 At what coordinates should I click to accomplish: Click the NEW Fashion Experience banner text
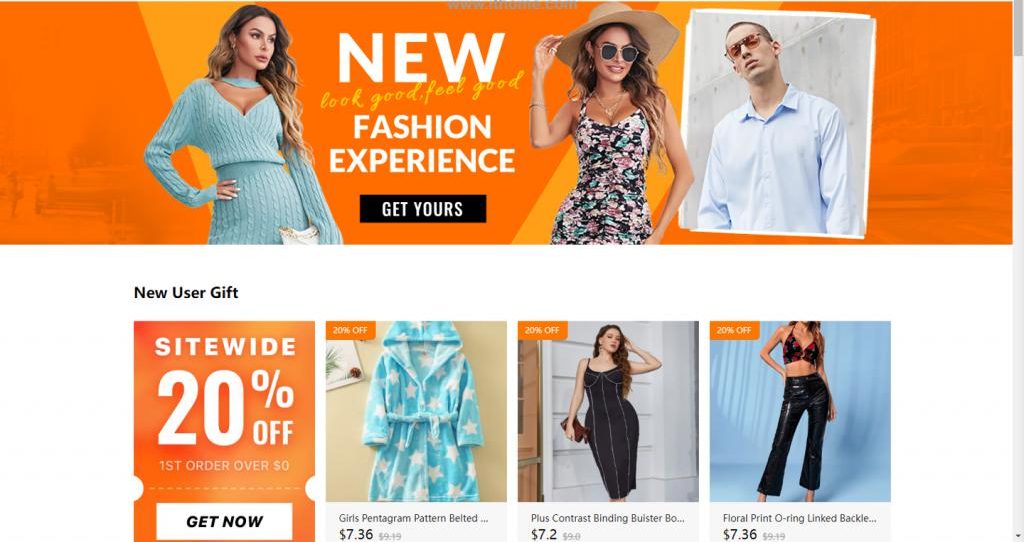(x=423, y=103)
